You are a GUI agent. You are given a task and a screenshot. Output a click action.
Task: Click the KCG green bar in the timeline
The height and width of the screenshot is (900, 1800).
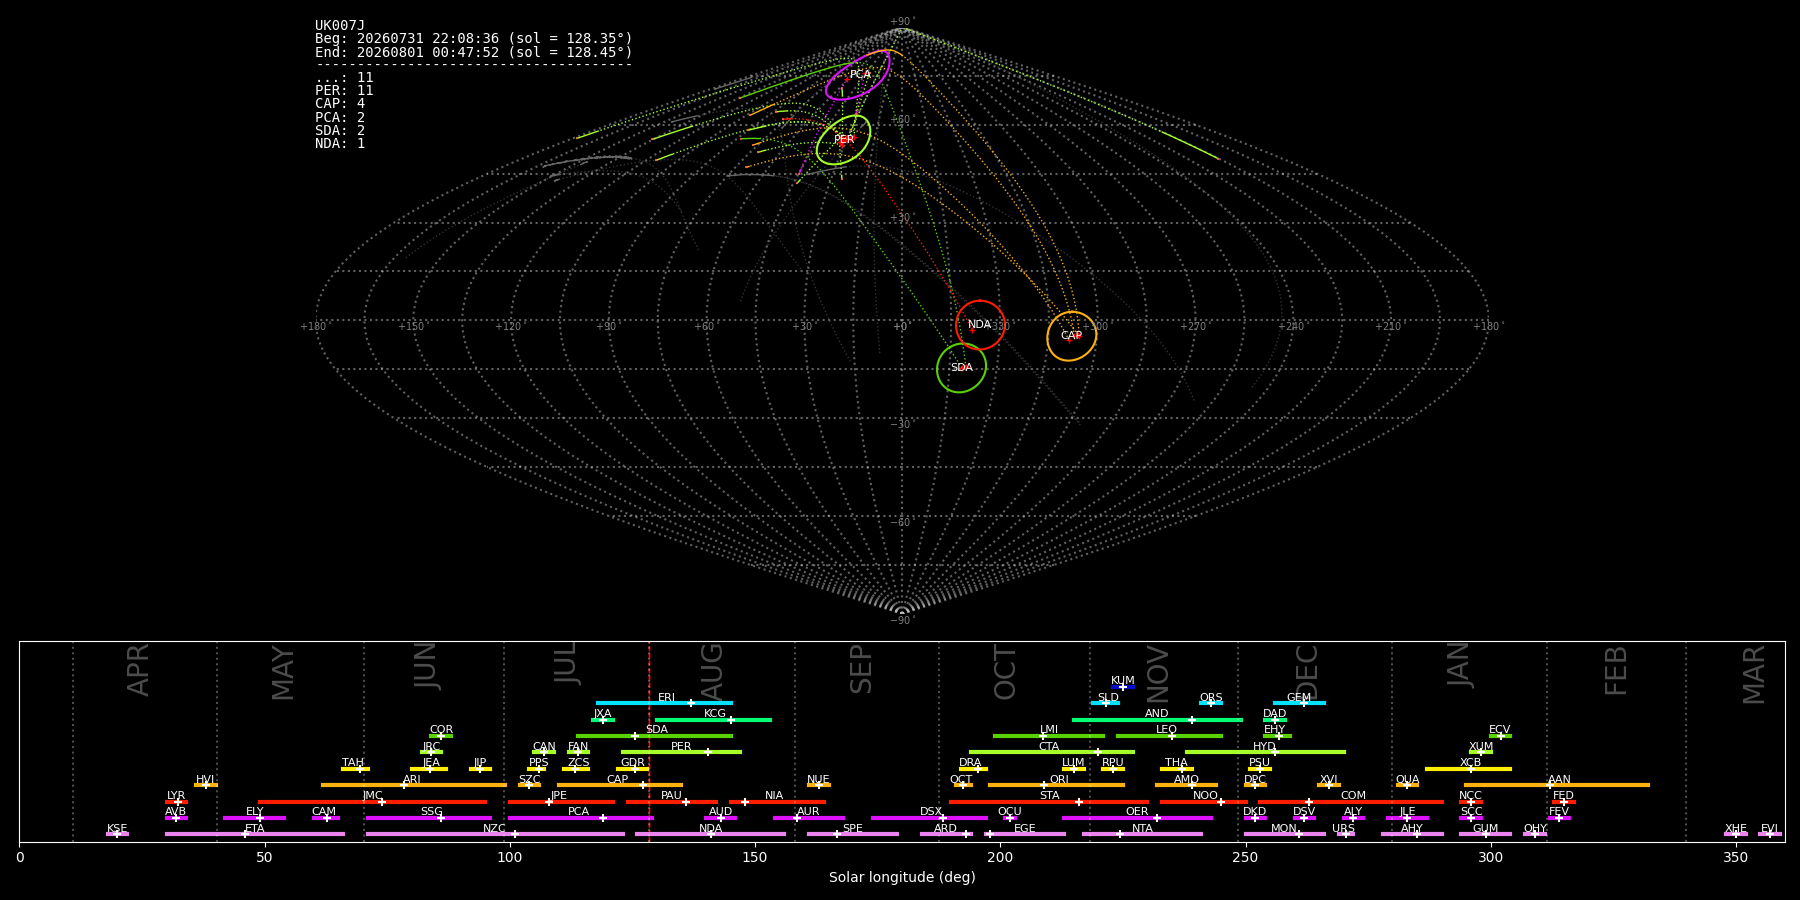pos(713,719)
